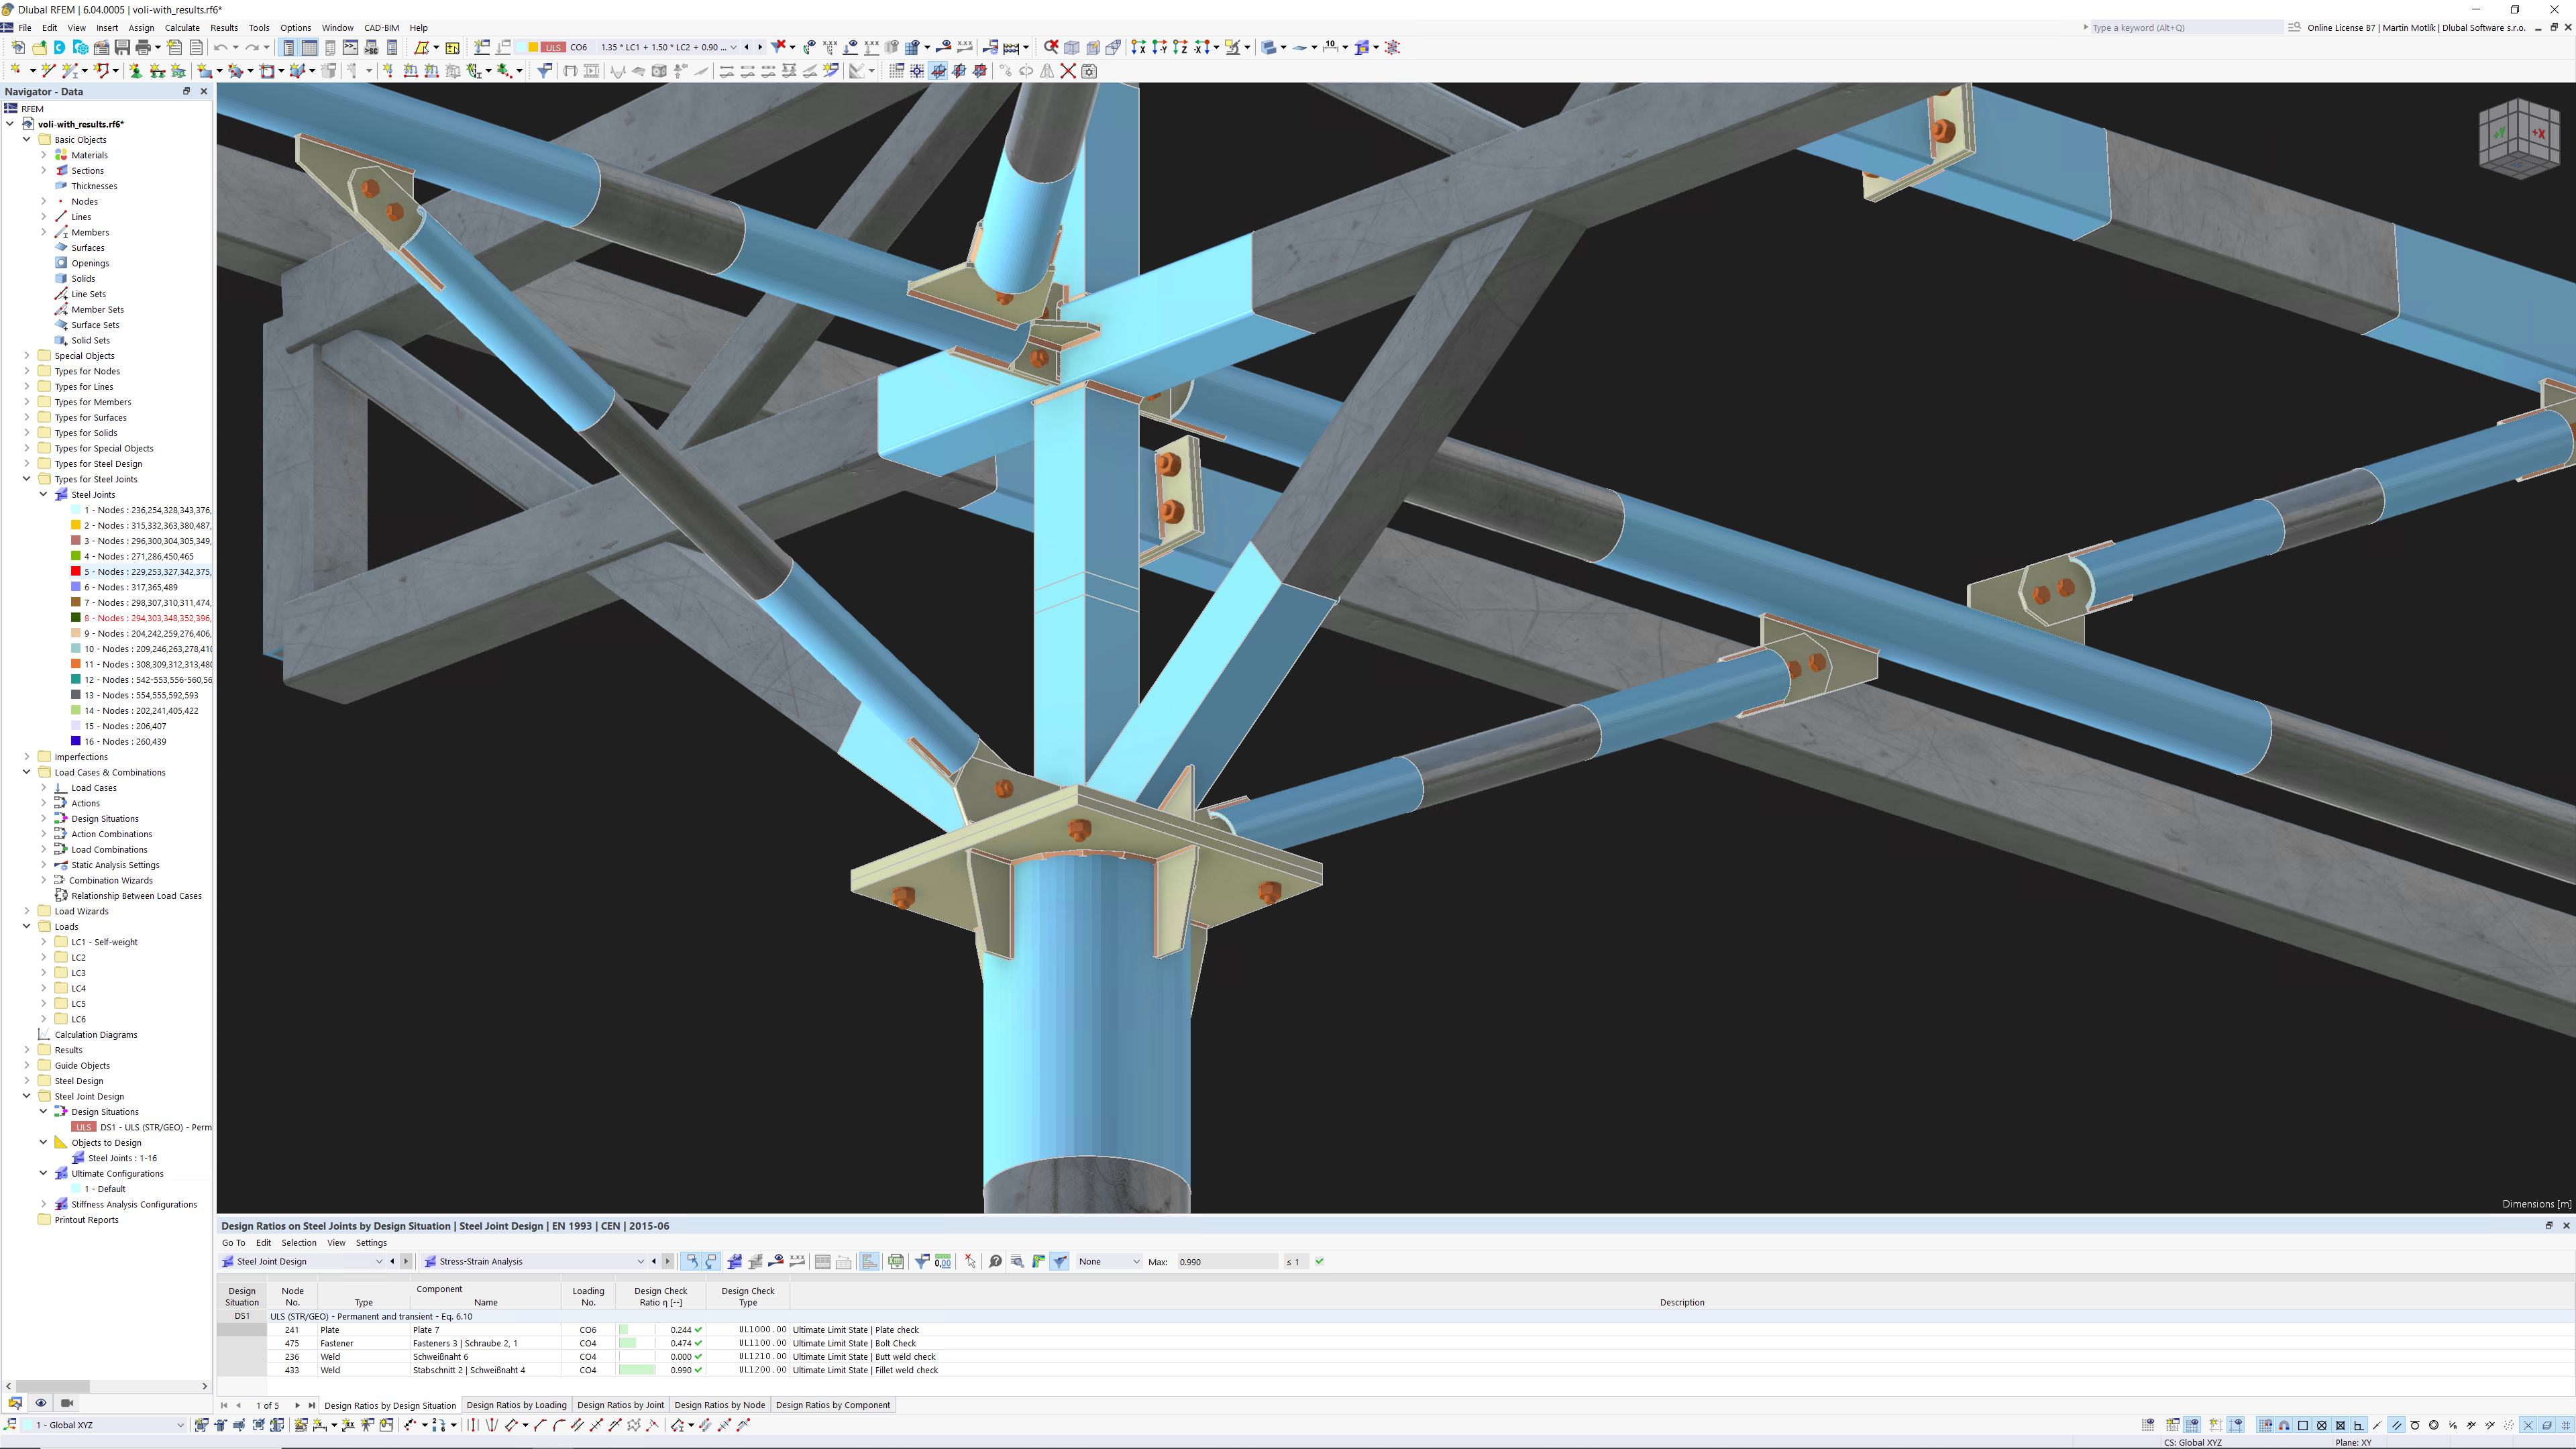The image size is (2576, 1449).
Task: Select the pointer arrow icon in results toolbar
Action: click(970, 1262)
